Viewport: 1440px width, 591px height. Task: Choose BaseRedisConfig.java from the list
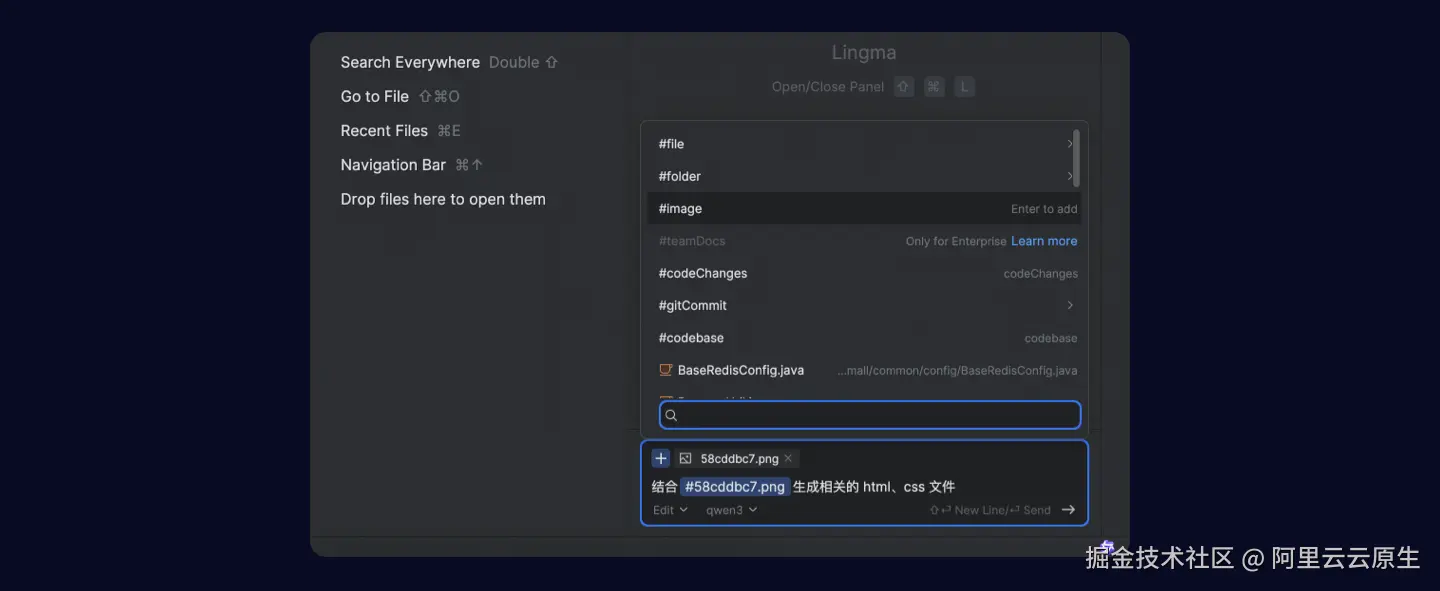coord(862,370)
